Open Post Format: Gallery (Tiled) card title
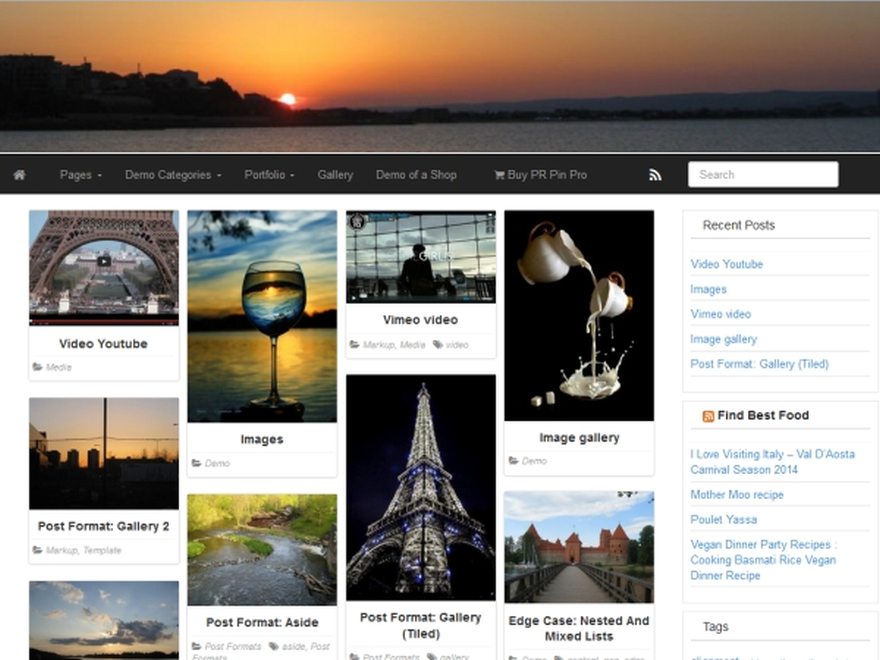 pyautogui.click(x=420, y=626)
